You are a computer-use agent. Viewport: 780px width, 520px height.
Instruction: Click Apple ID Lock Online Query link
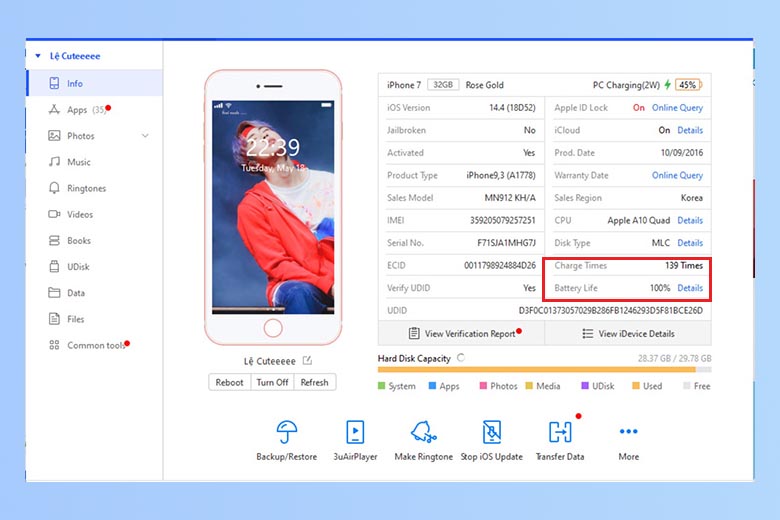[x=677, y=108]
